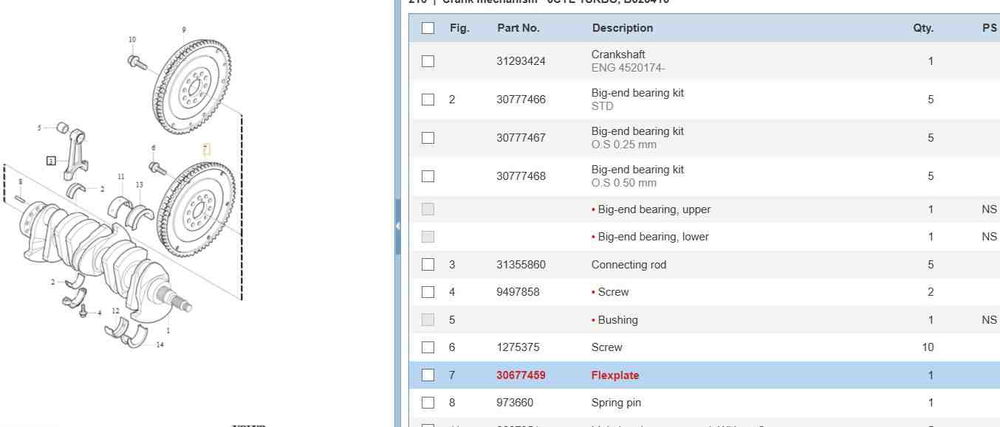Toggle the select-all checkbox in table header
This screenshot has width=1000, height=427.
[428, 28]
